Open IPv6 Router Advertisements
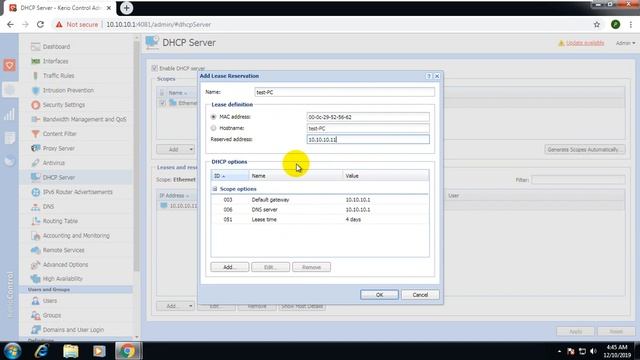 tap(78, 192)
